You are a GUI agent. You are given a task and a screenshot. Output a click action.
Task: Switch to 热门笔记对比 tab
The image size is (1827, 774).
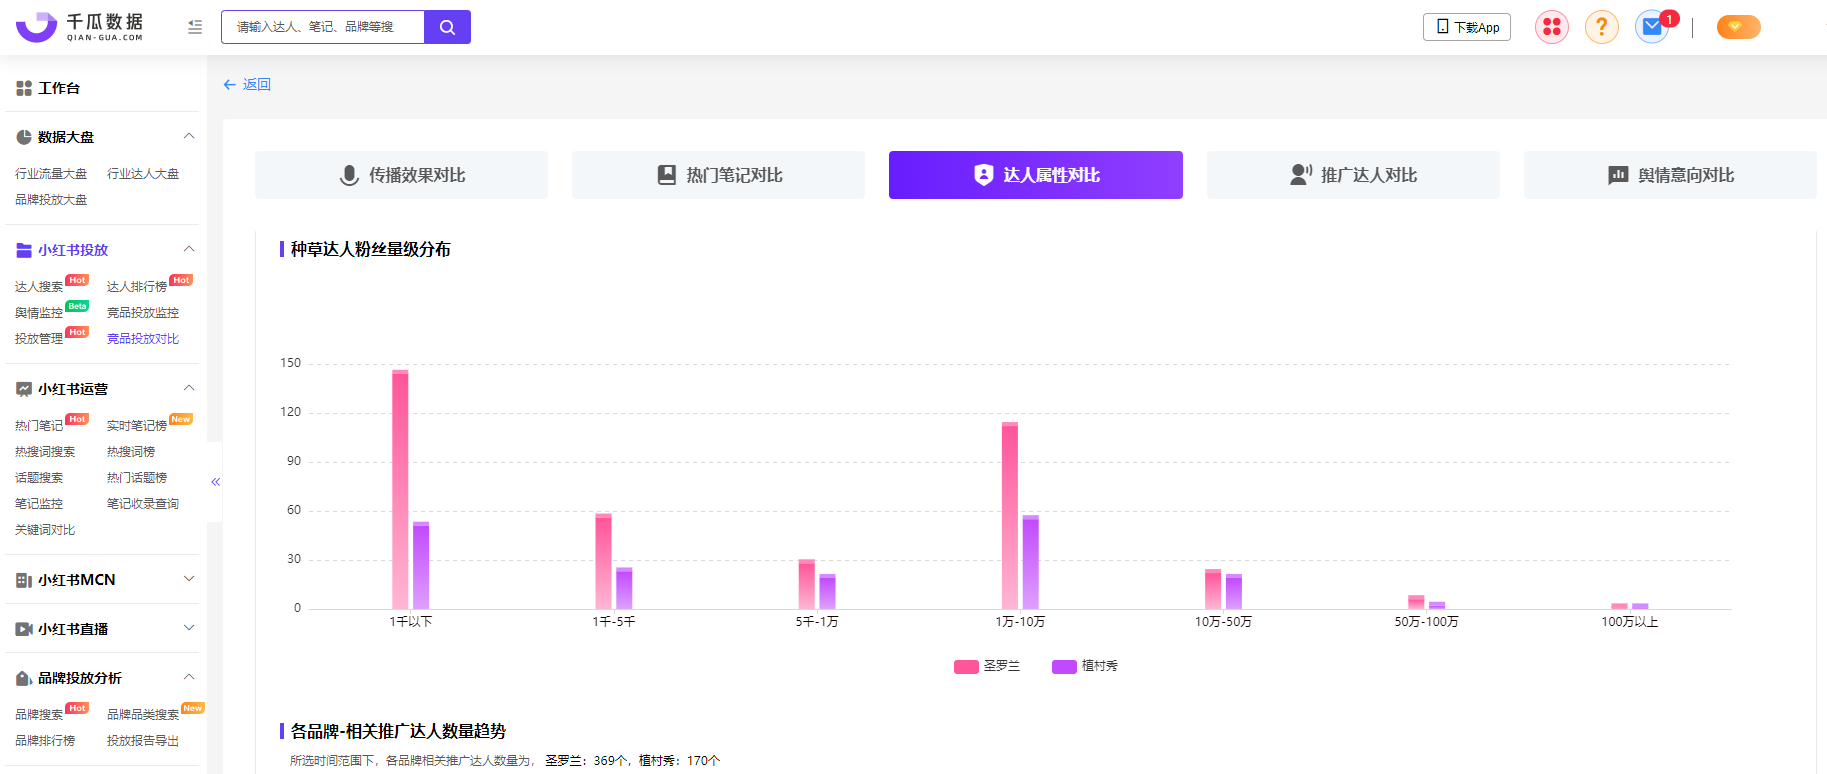pyautogui.click(x=718, y=175)
